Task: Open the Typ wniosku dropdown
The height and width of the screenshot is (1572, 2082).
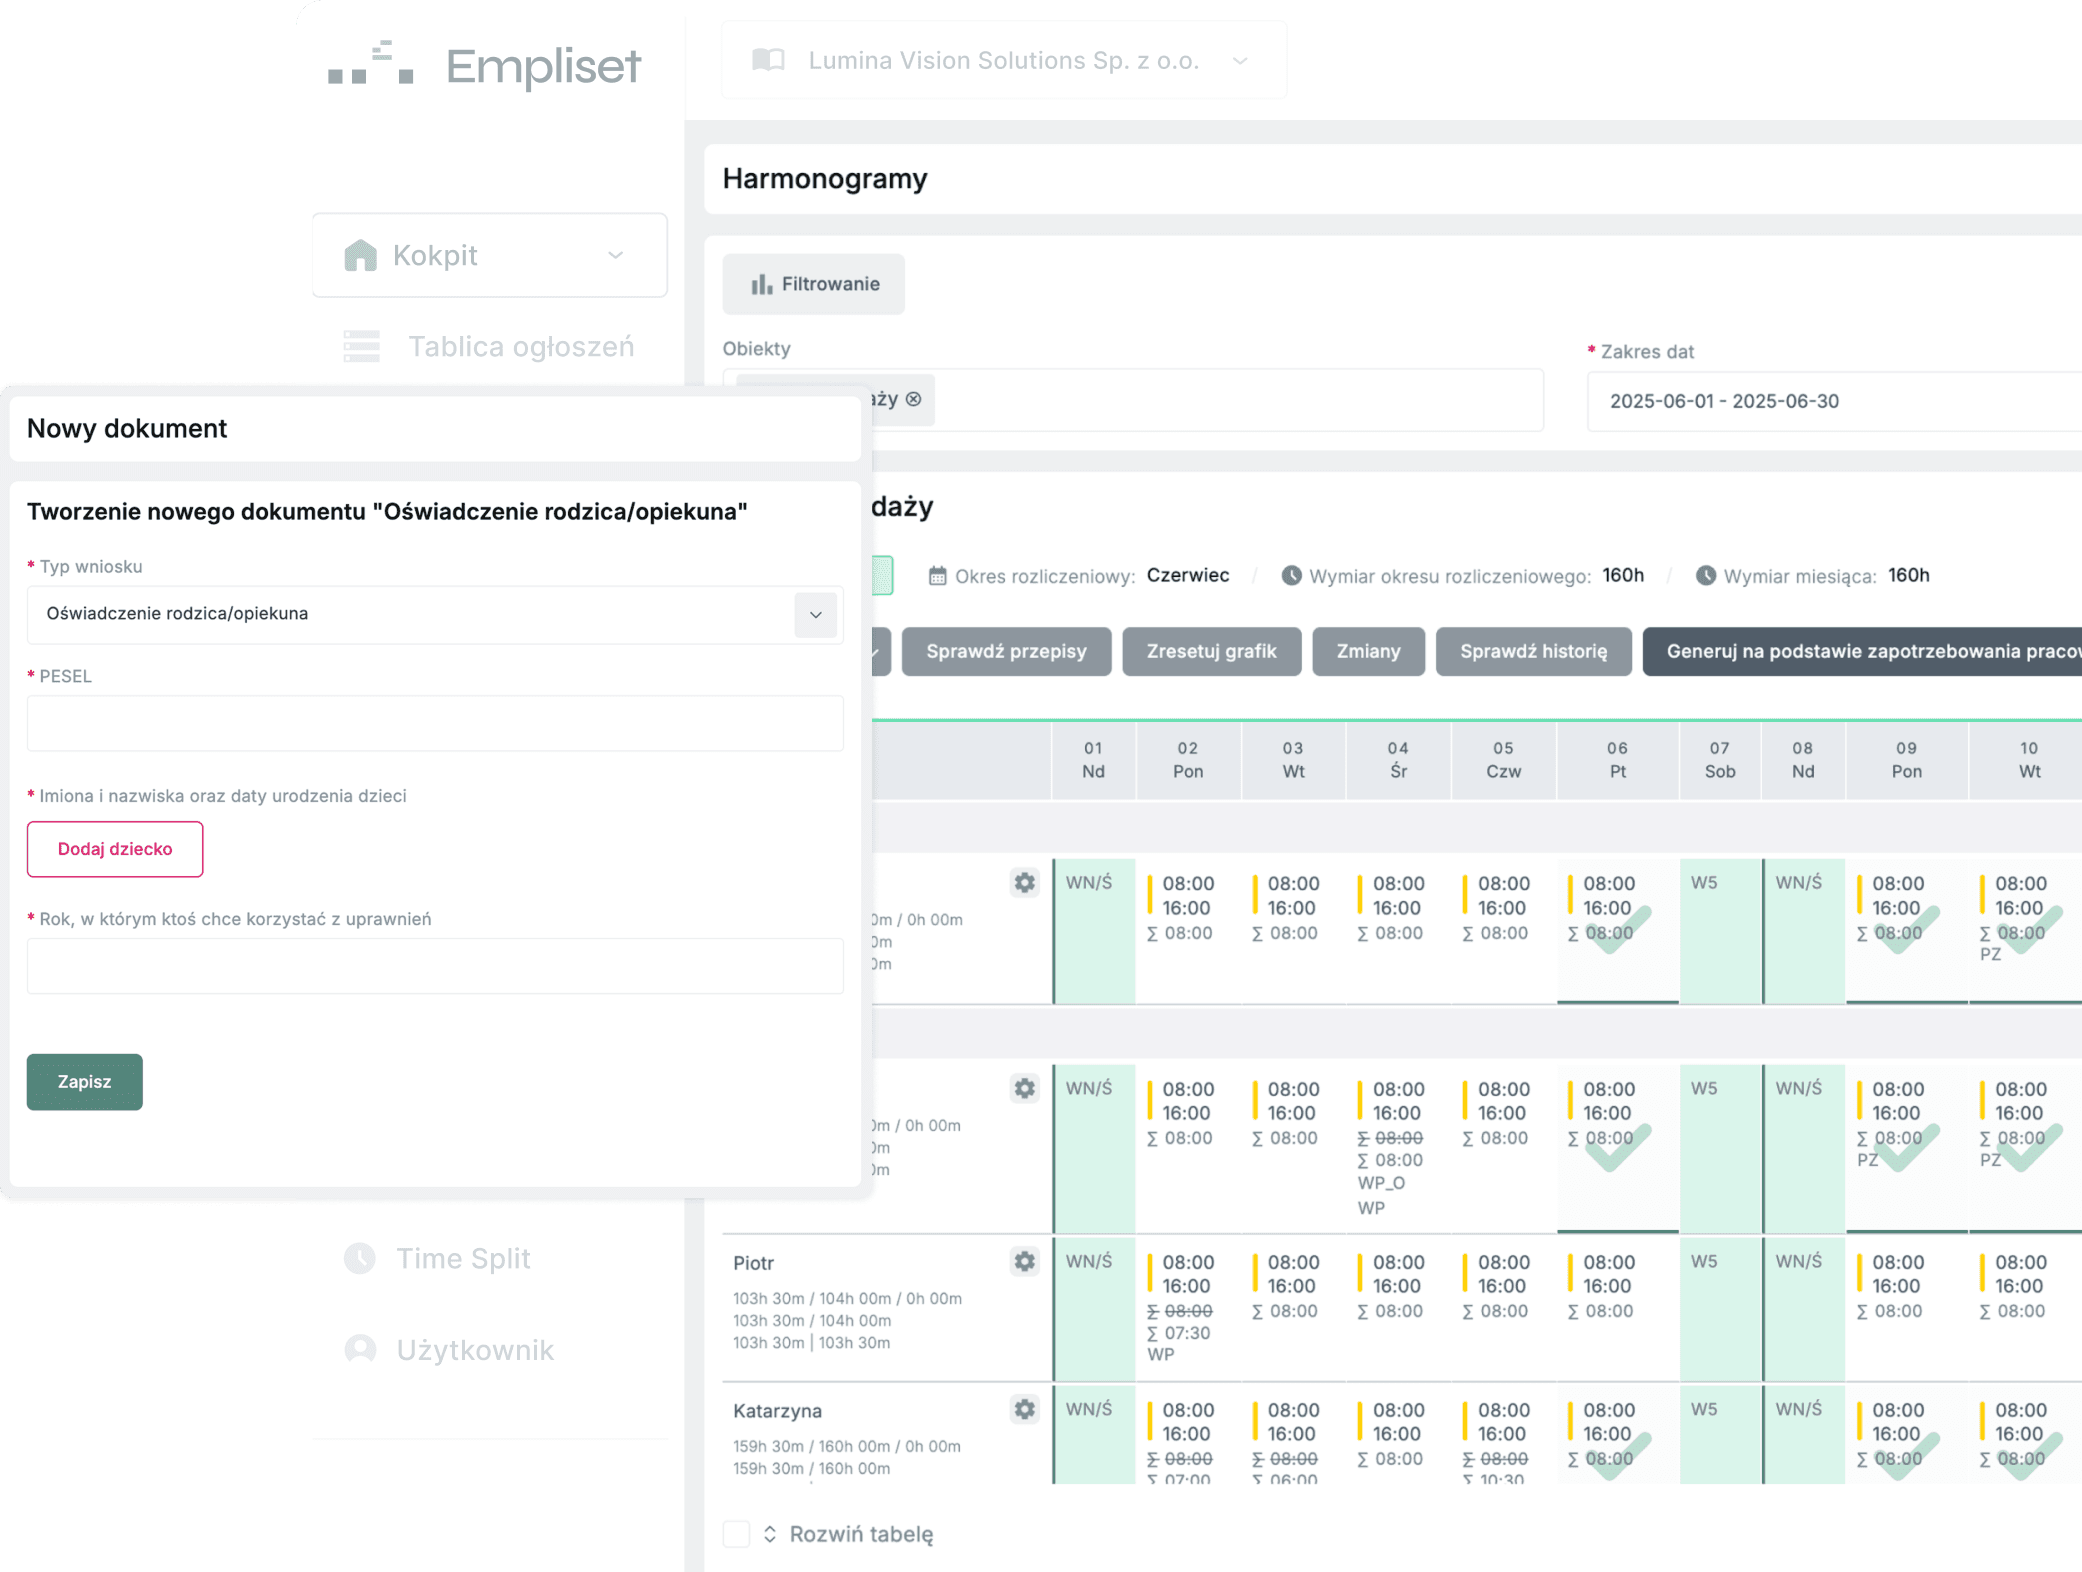Action: 815,614
